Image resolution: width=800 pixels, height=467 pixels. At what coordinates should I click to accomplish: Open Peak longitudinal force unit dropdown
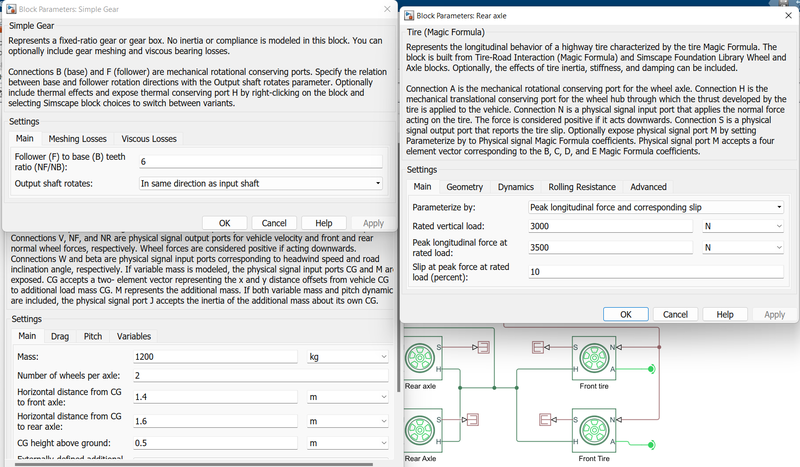point(742,248)
